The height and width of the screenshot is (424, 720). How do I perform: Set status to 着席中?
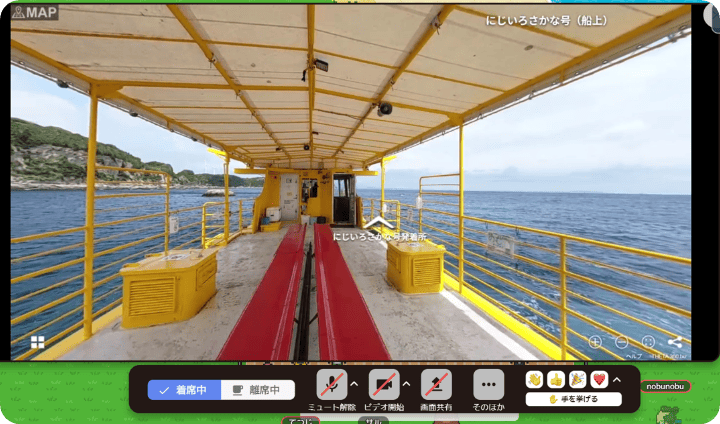coord(184,390)
